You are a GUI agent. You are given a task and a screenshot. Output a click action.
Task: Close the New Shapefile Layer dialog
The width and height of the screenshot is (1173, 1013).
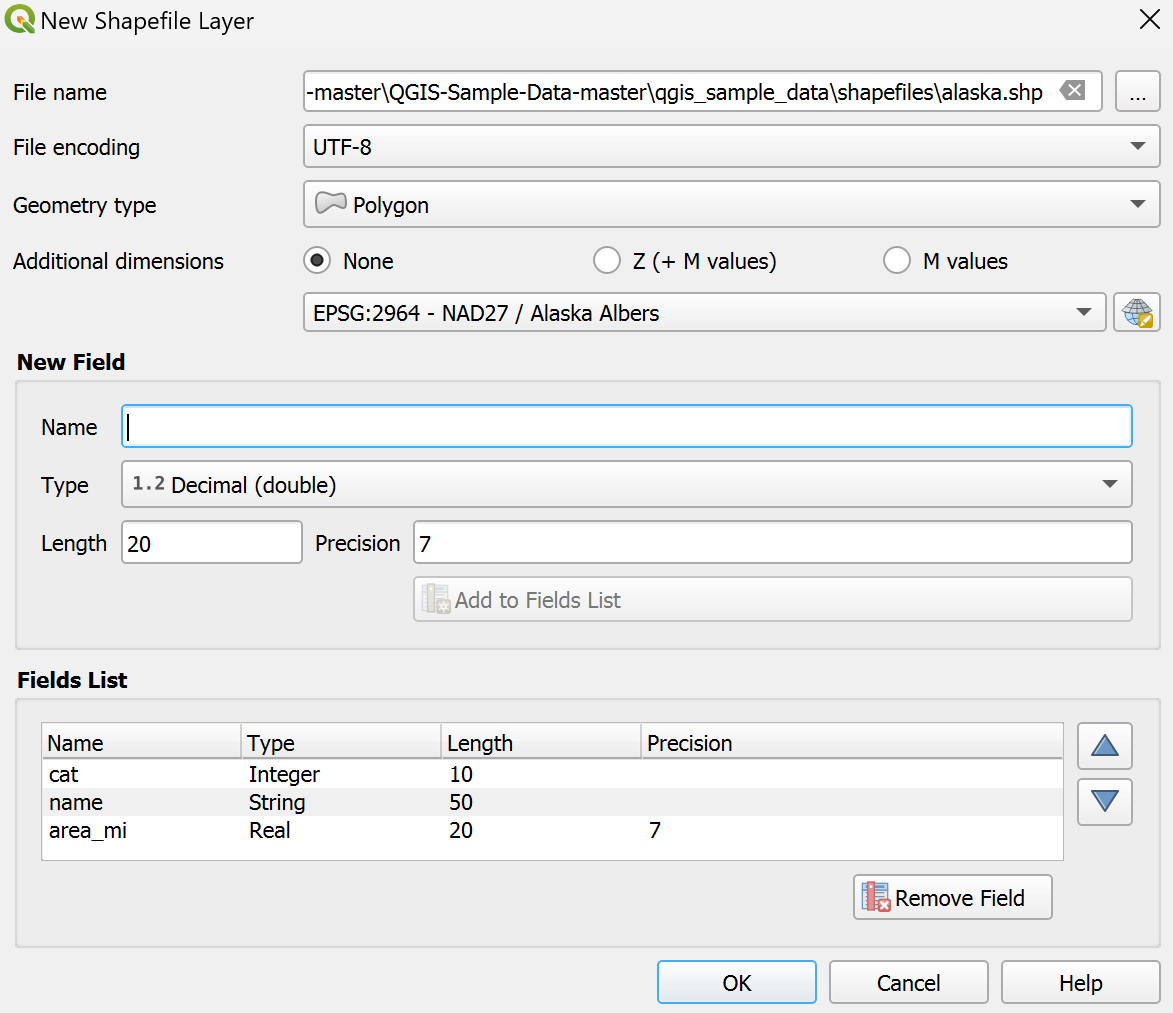click(1149, 21)
